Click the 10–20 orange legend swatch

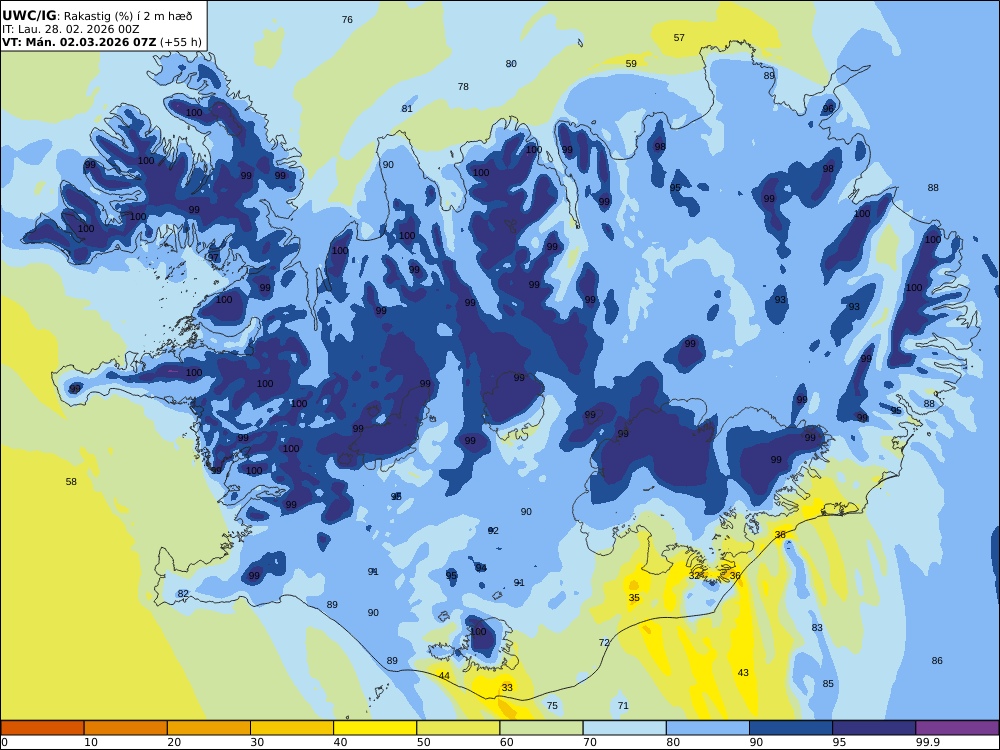(126, 728)
